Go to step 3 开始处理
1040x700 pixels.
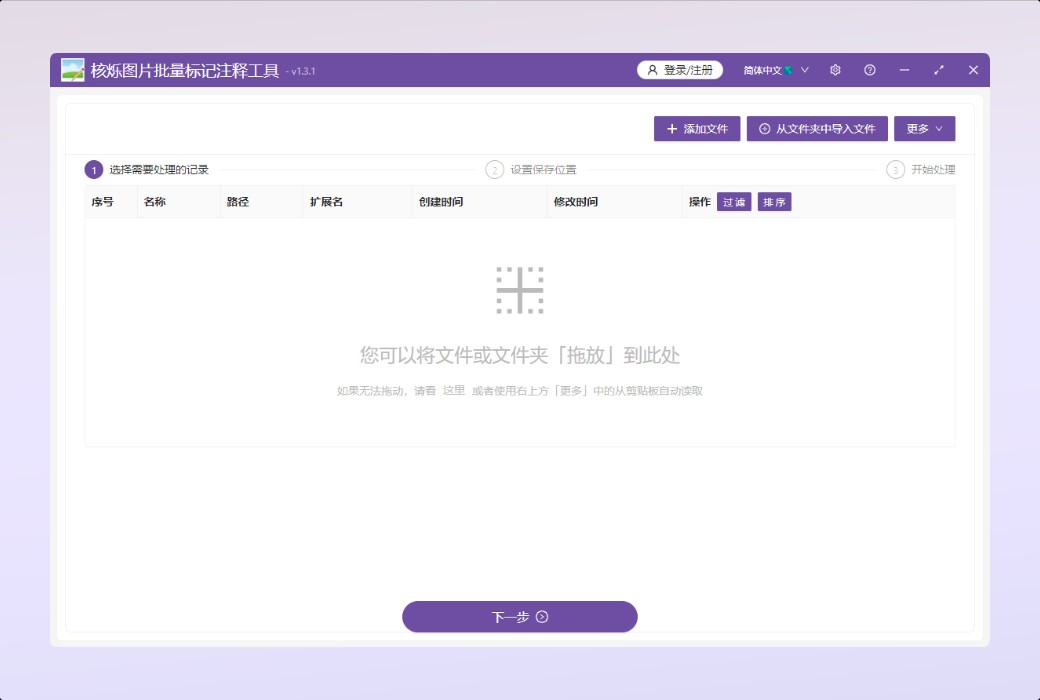point(922,170)
